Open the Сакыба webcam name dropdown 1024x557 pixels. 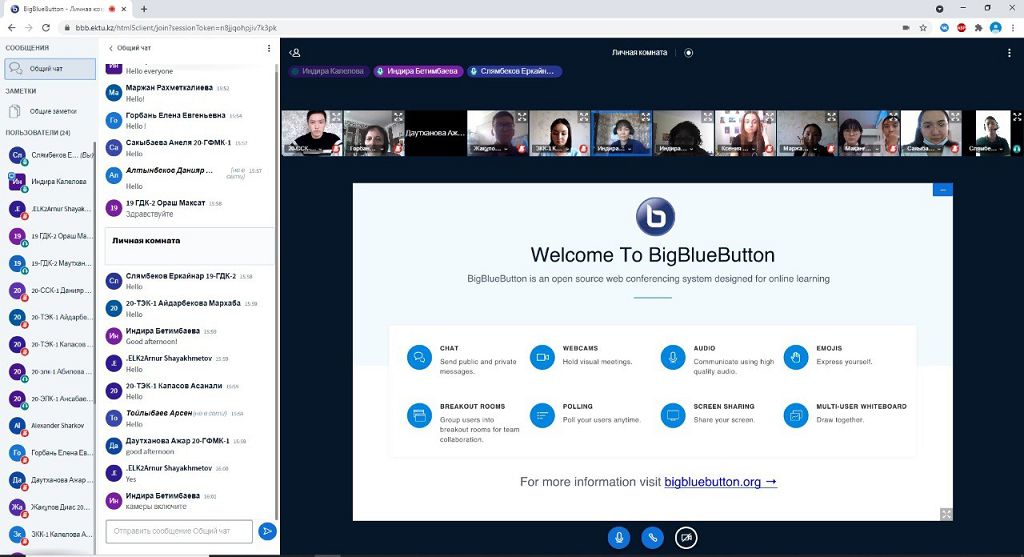click(921, 149)
